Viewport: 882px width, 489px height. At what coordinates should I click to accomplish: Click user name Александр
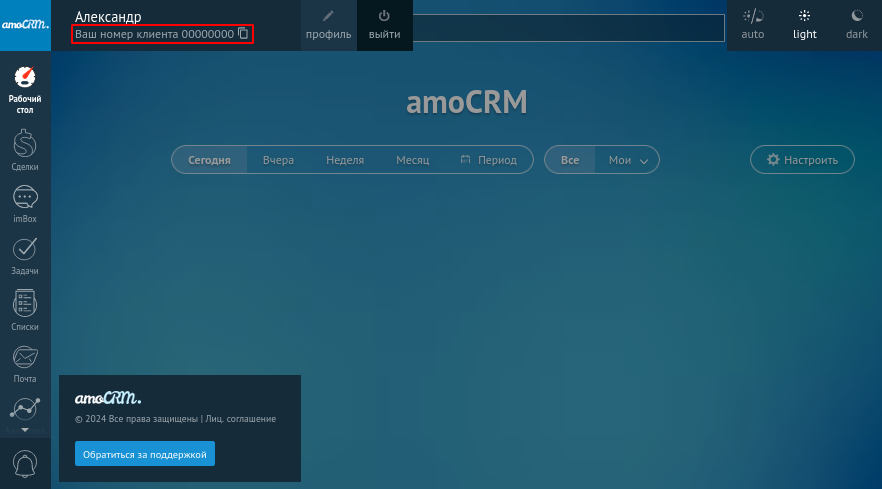pos(108,16)
